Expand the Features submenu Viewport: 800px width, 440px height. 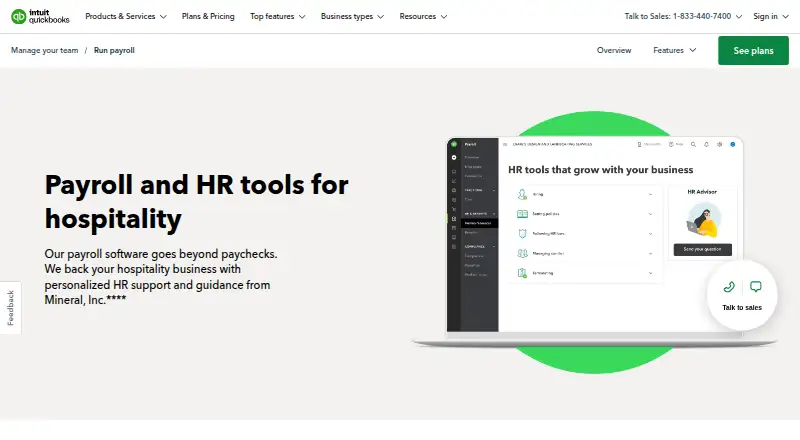(x=674, y=50)
